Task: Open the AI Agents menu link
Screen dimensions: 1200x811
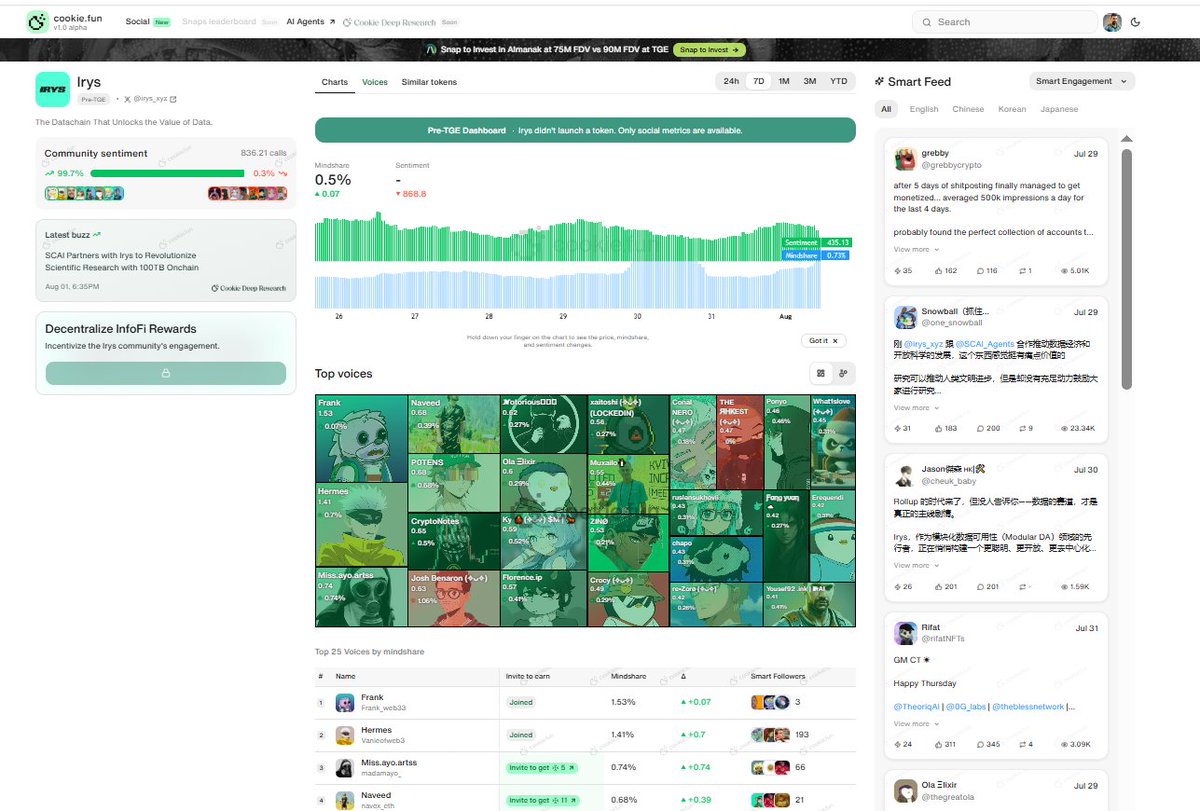Action: click(310, 21)
